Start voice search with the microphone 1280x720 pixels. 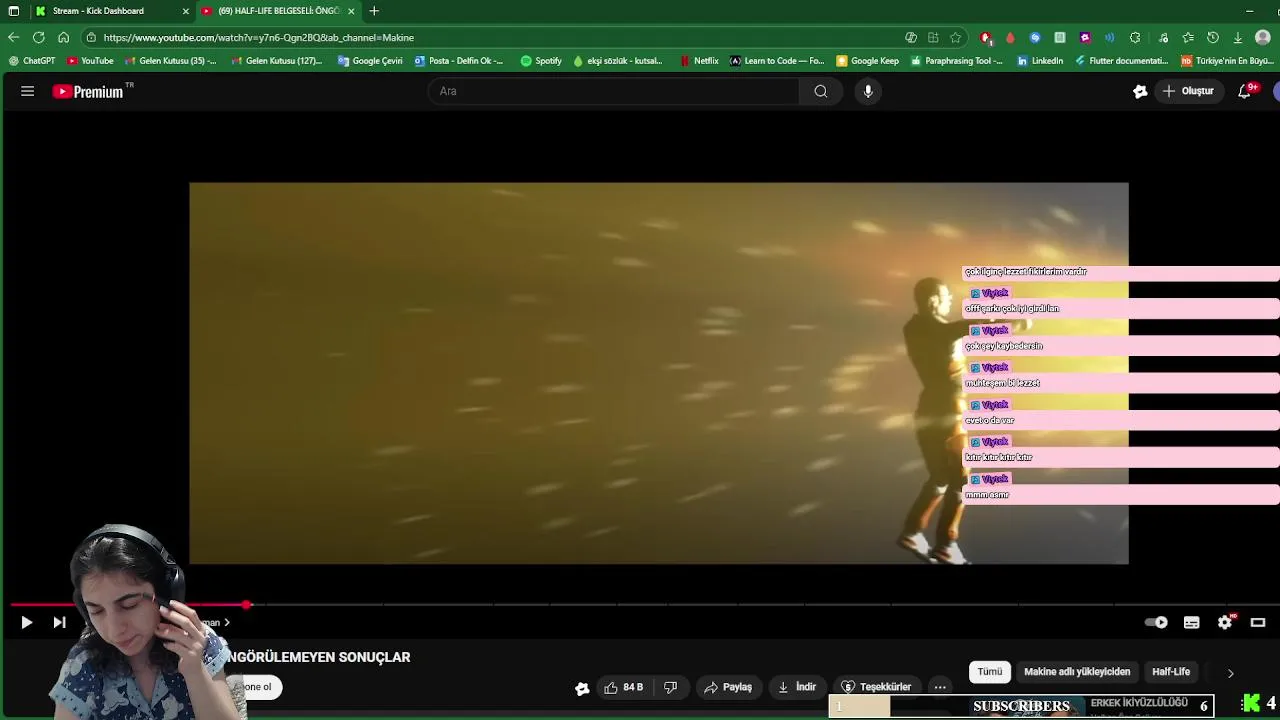868,91
